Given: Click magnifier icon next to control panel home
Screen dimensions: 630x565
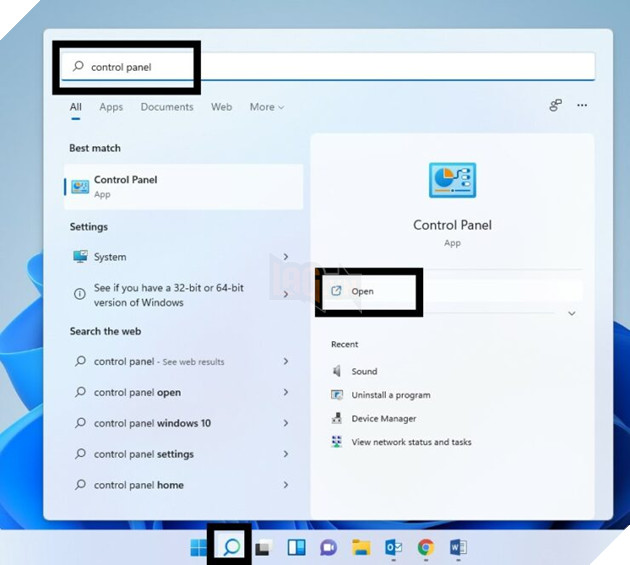Looking at the screenshot, I should coord(80,485).
